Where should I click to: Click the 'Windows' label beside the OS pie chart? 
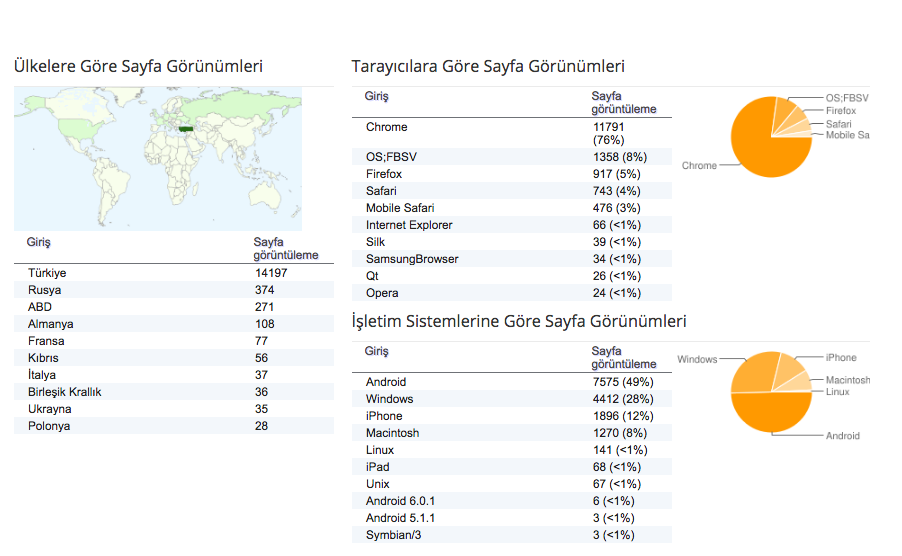coord(697,359)
